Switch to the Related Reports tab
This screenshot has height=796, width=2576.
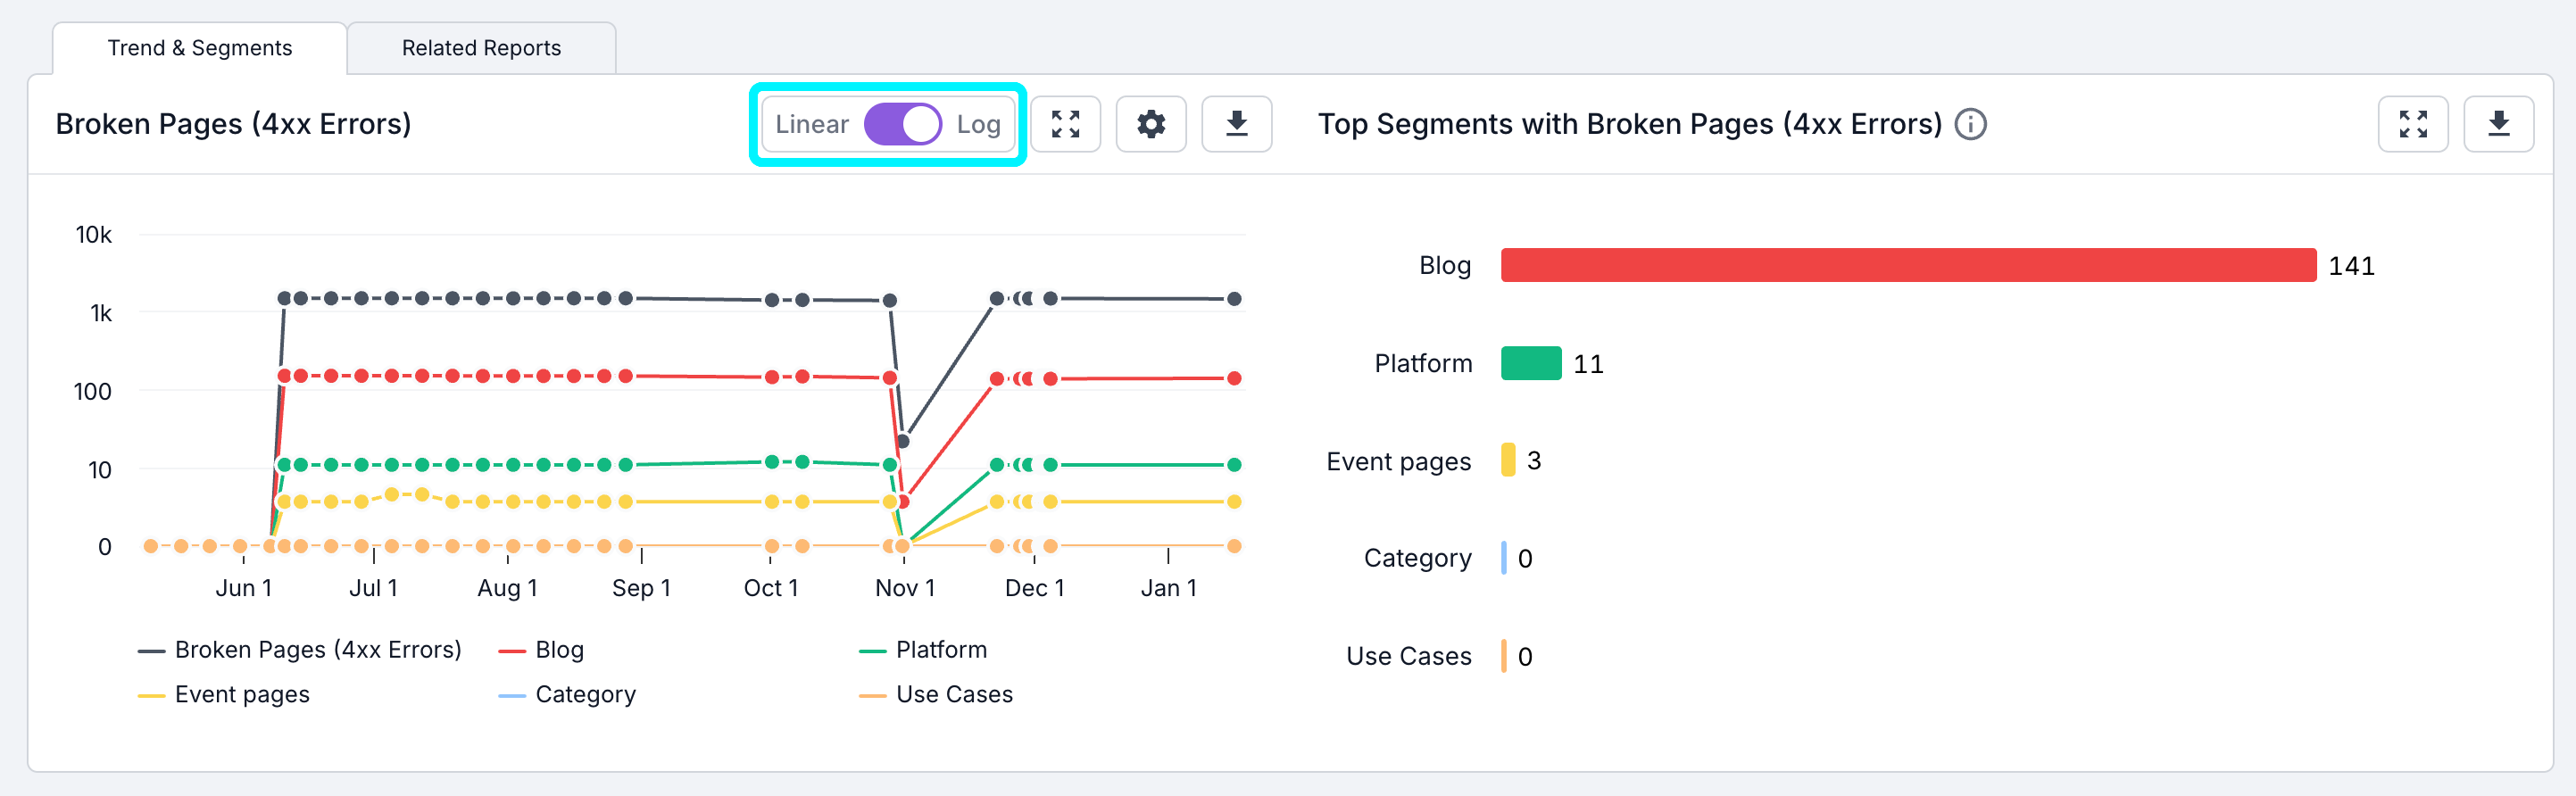[x=481, y=48]
